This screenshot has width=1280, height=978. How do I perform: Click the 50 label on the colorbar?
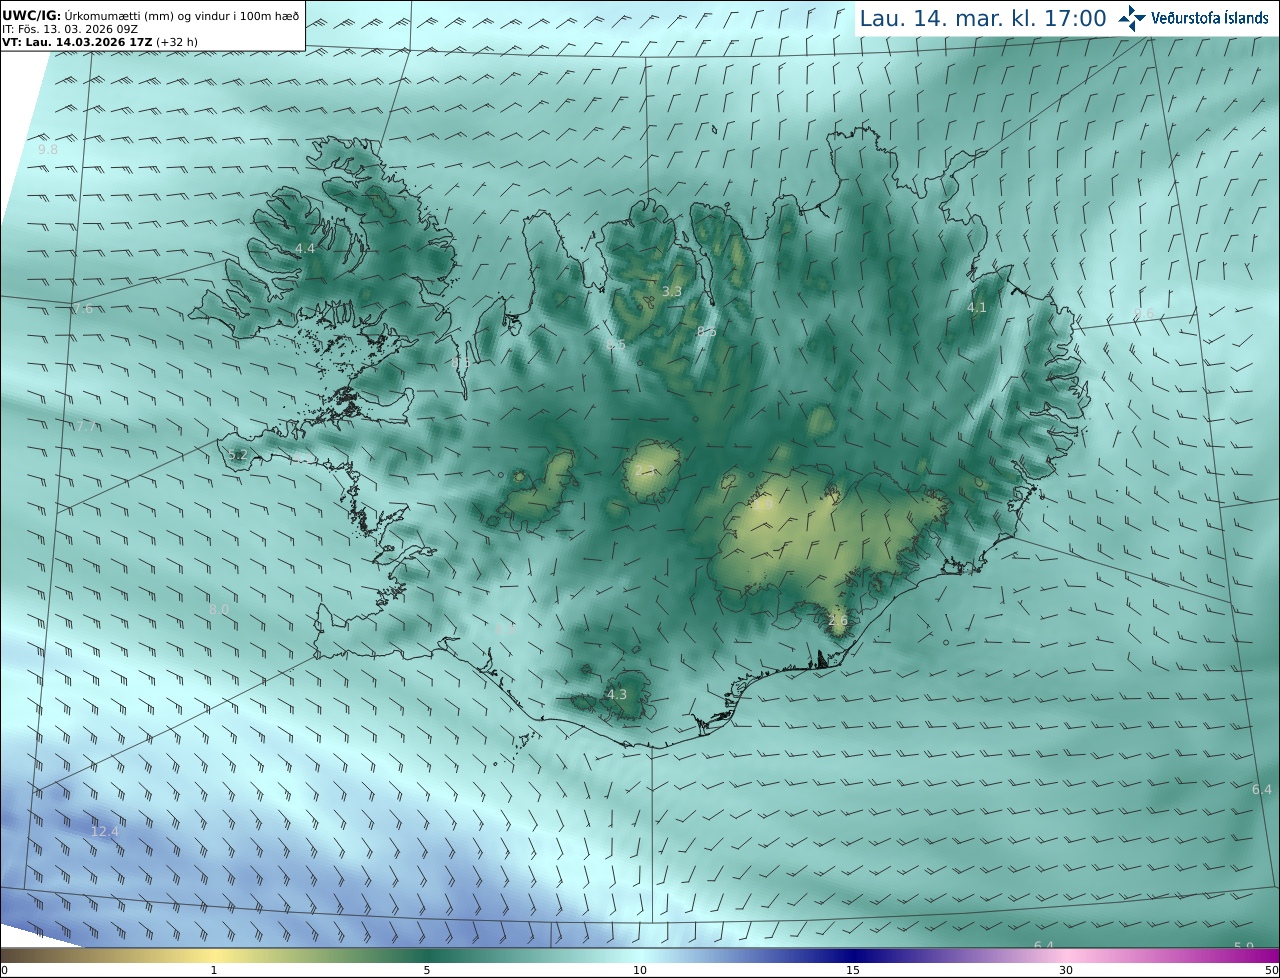(1272, 970)
